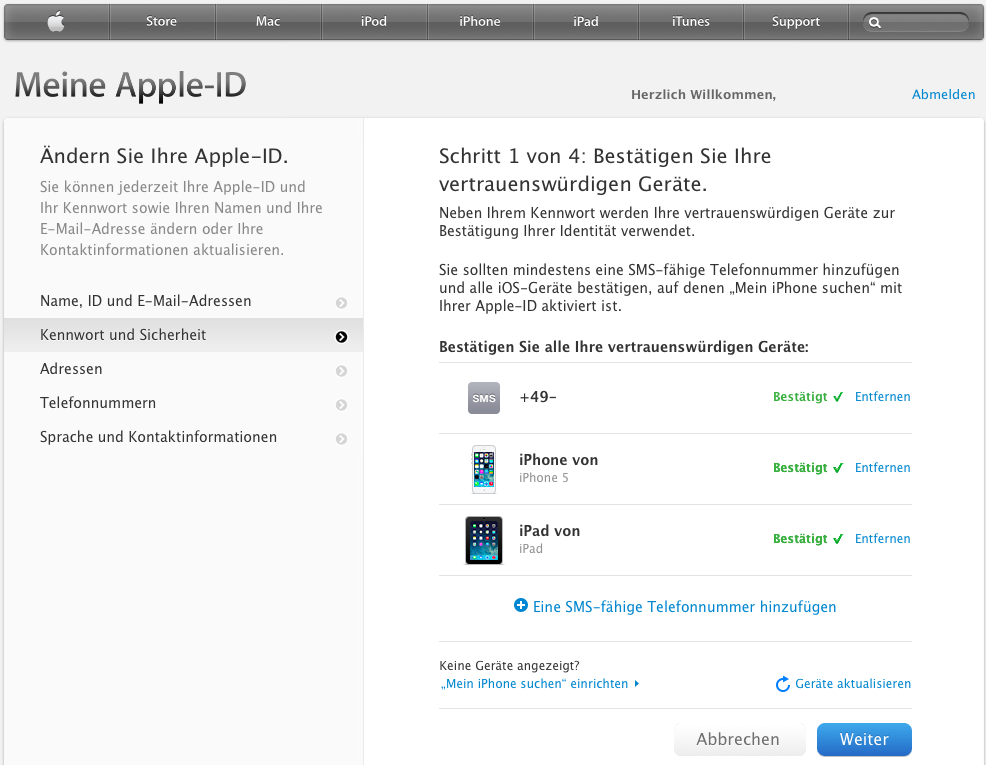Click the iPad von device name
Screen dimensions: 986x765
[550, 531]
